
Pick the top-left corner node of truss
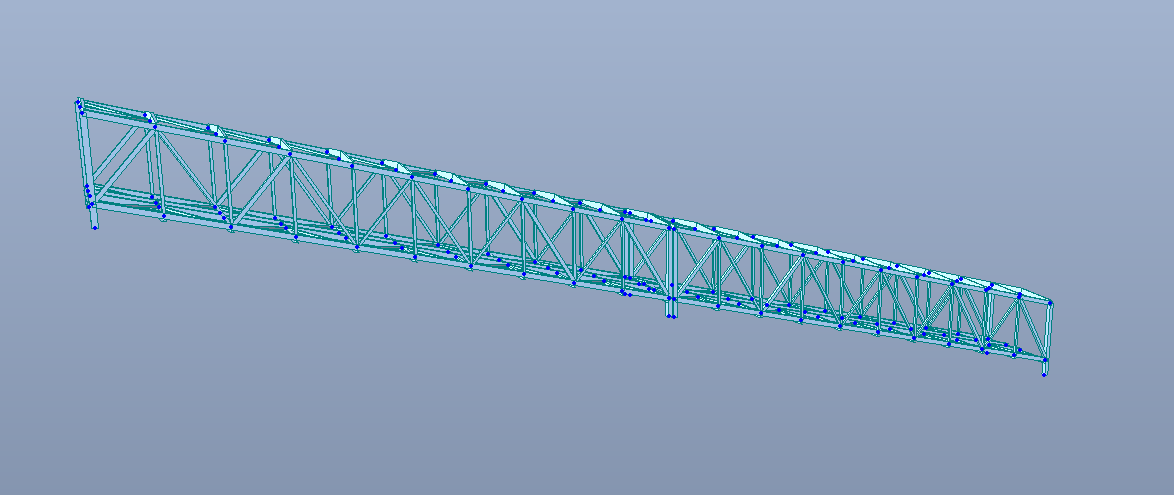tap(78, 100)
